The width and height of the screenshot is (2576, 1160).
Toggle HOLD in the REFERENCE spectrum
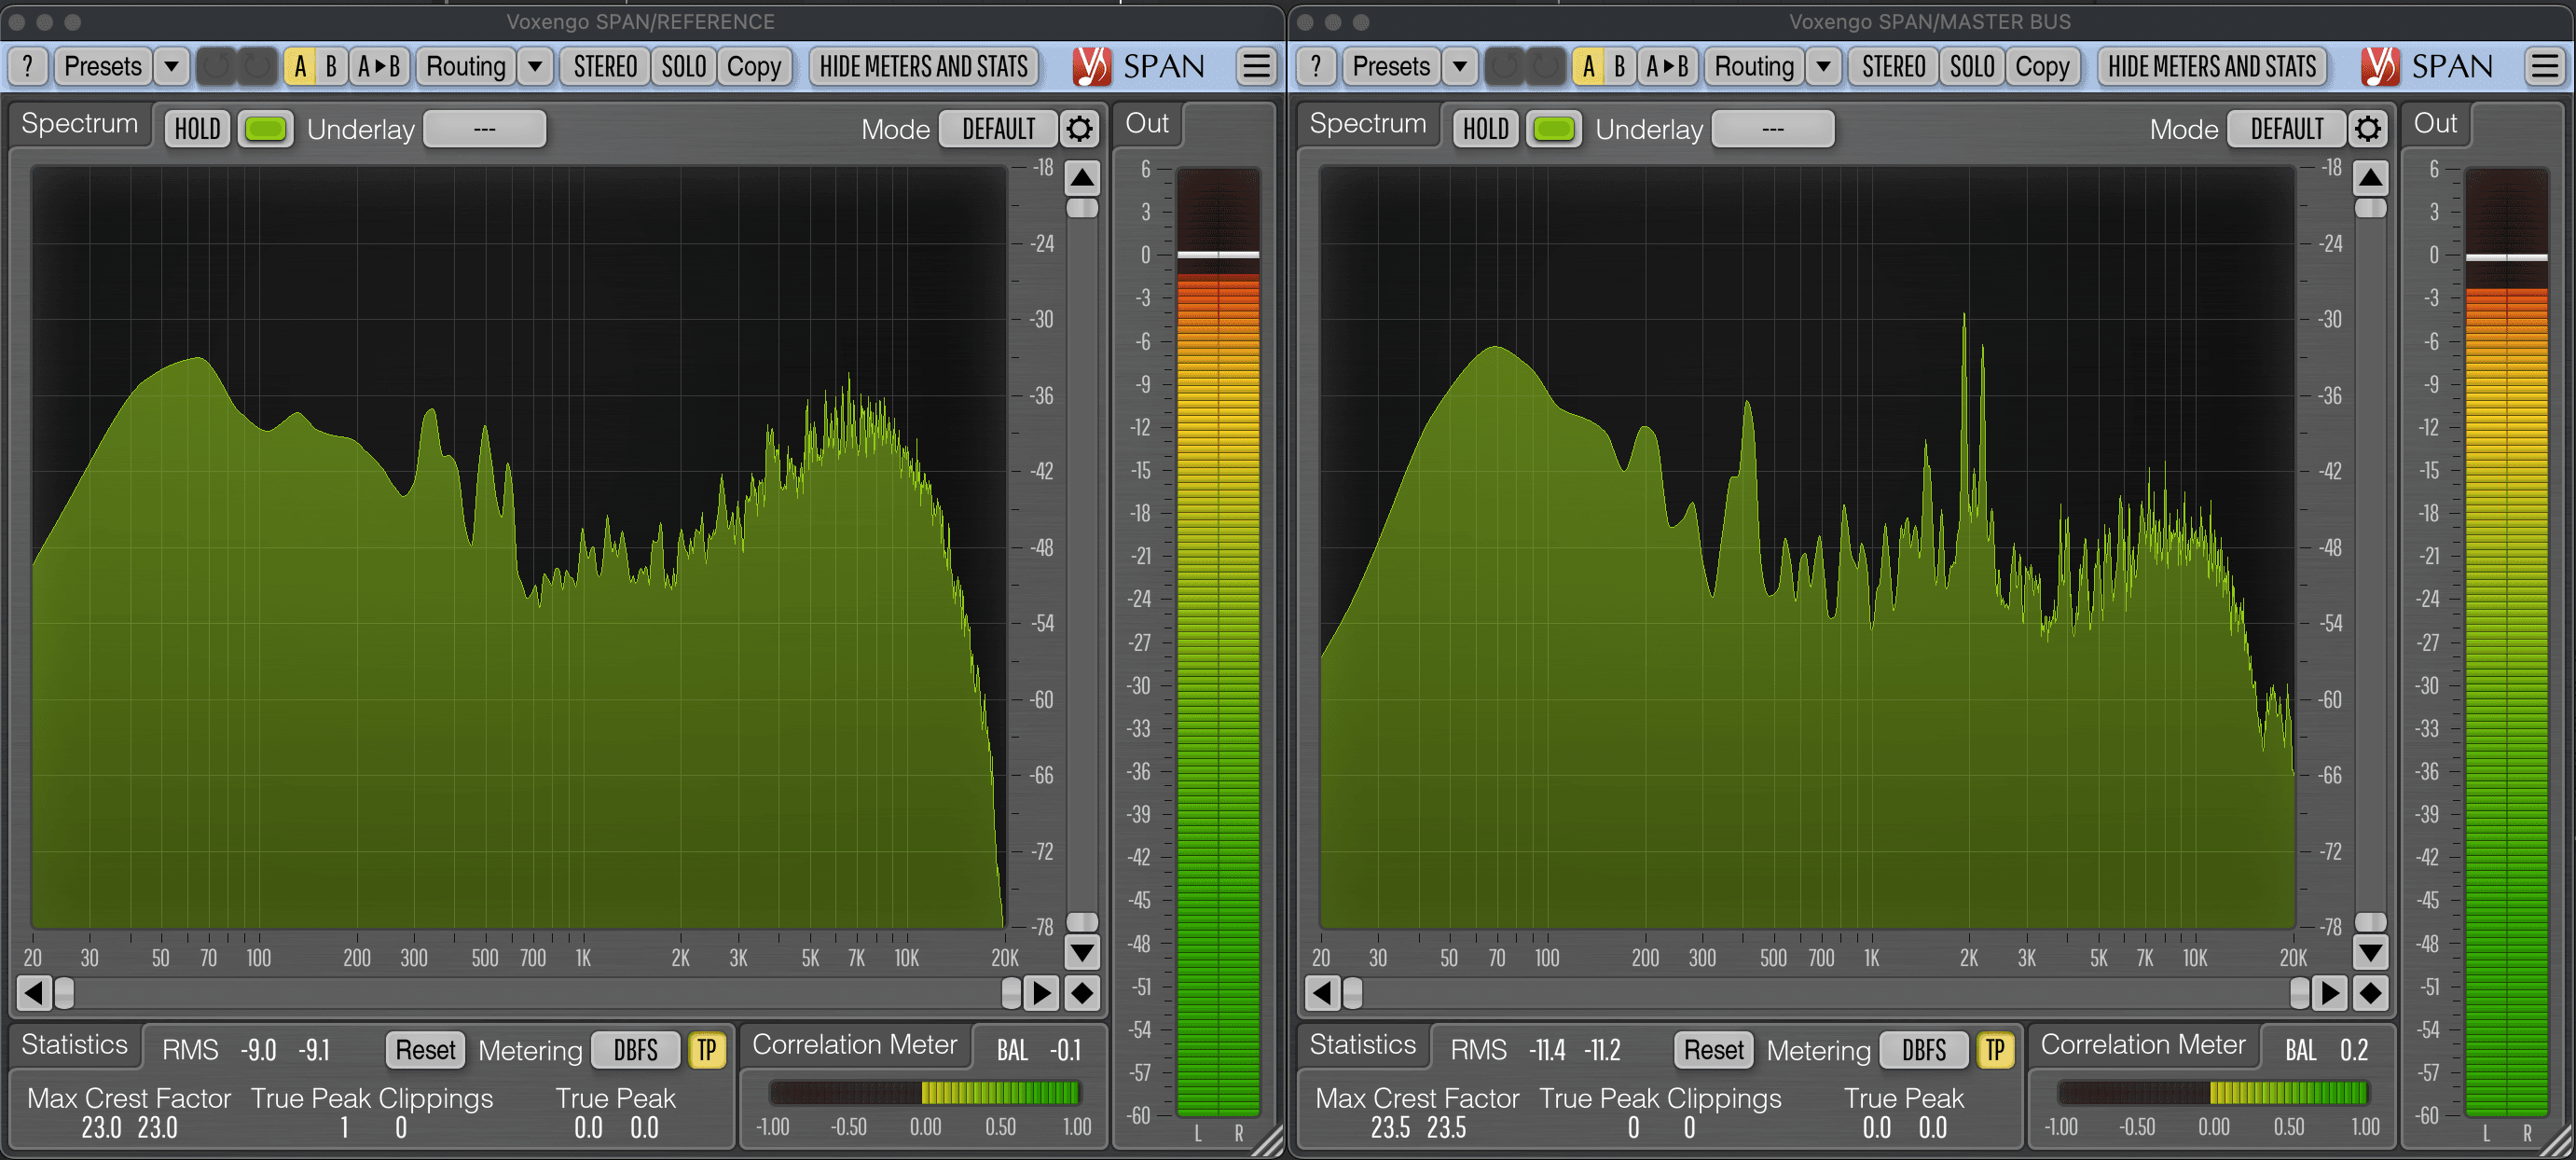(x=197, y=129)
